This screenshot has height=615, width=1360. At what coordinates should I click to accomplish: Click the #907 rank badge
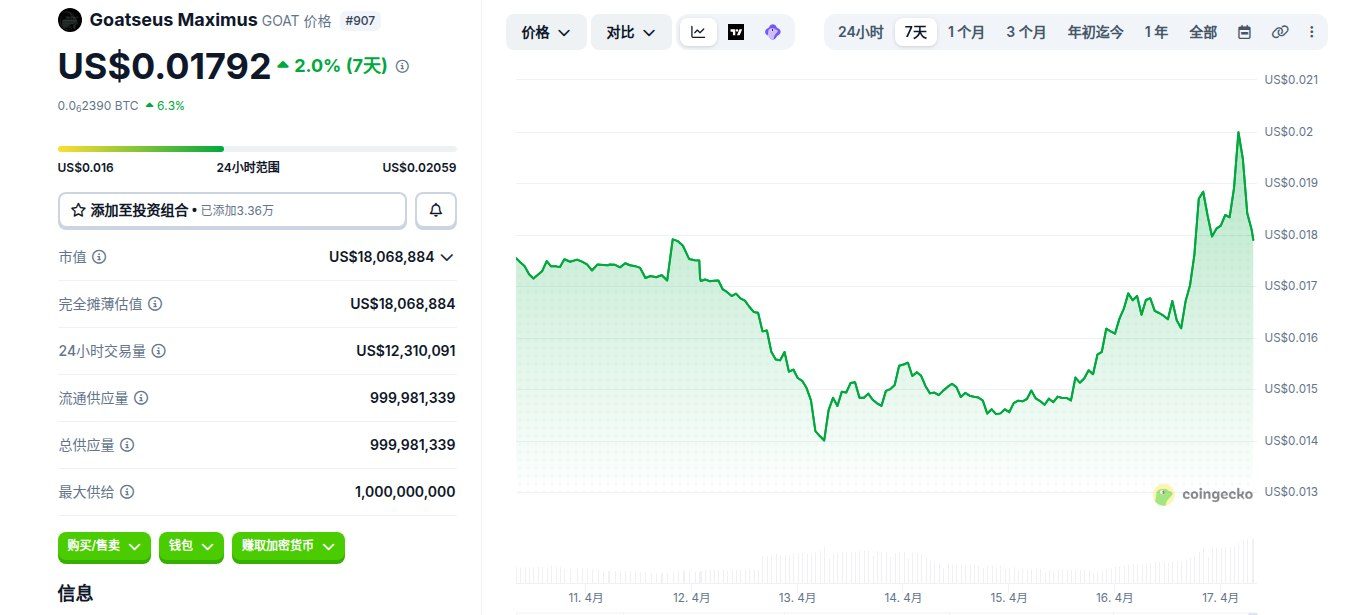tap(361, 20)
